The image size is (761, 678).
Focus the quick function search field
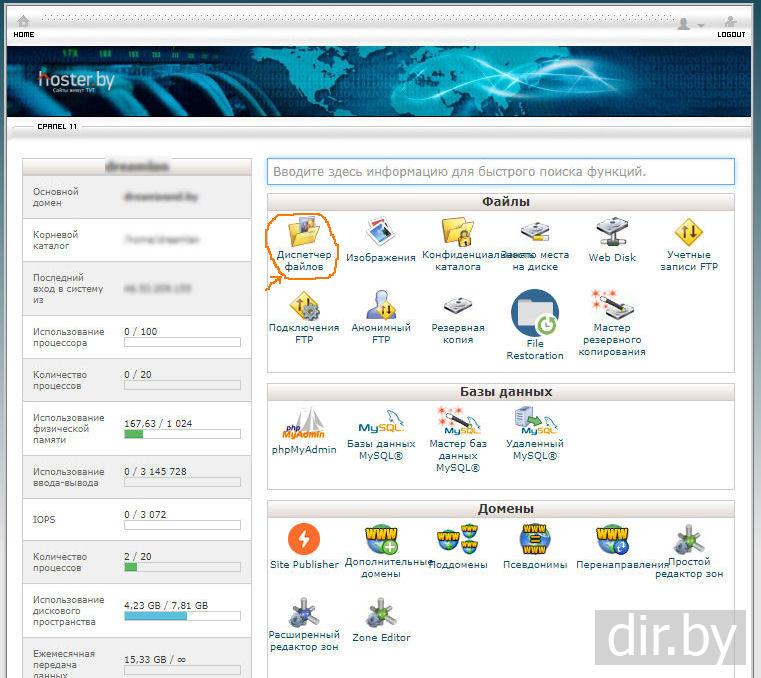point(500,171)
